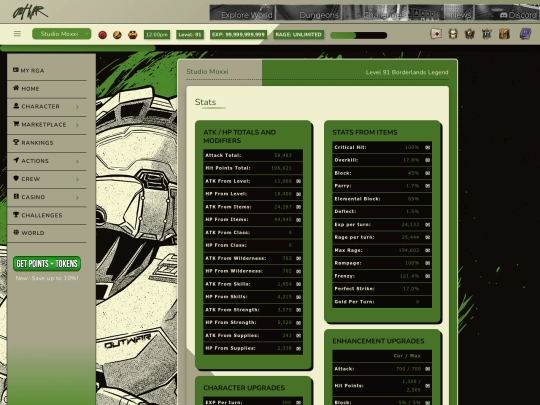The image size is (540, 405).
Task: Click info icon next to Rampage
Action: click(x=427, y=263)
